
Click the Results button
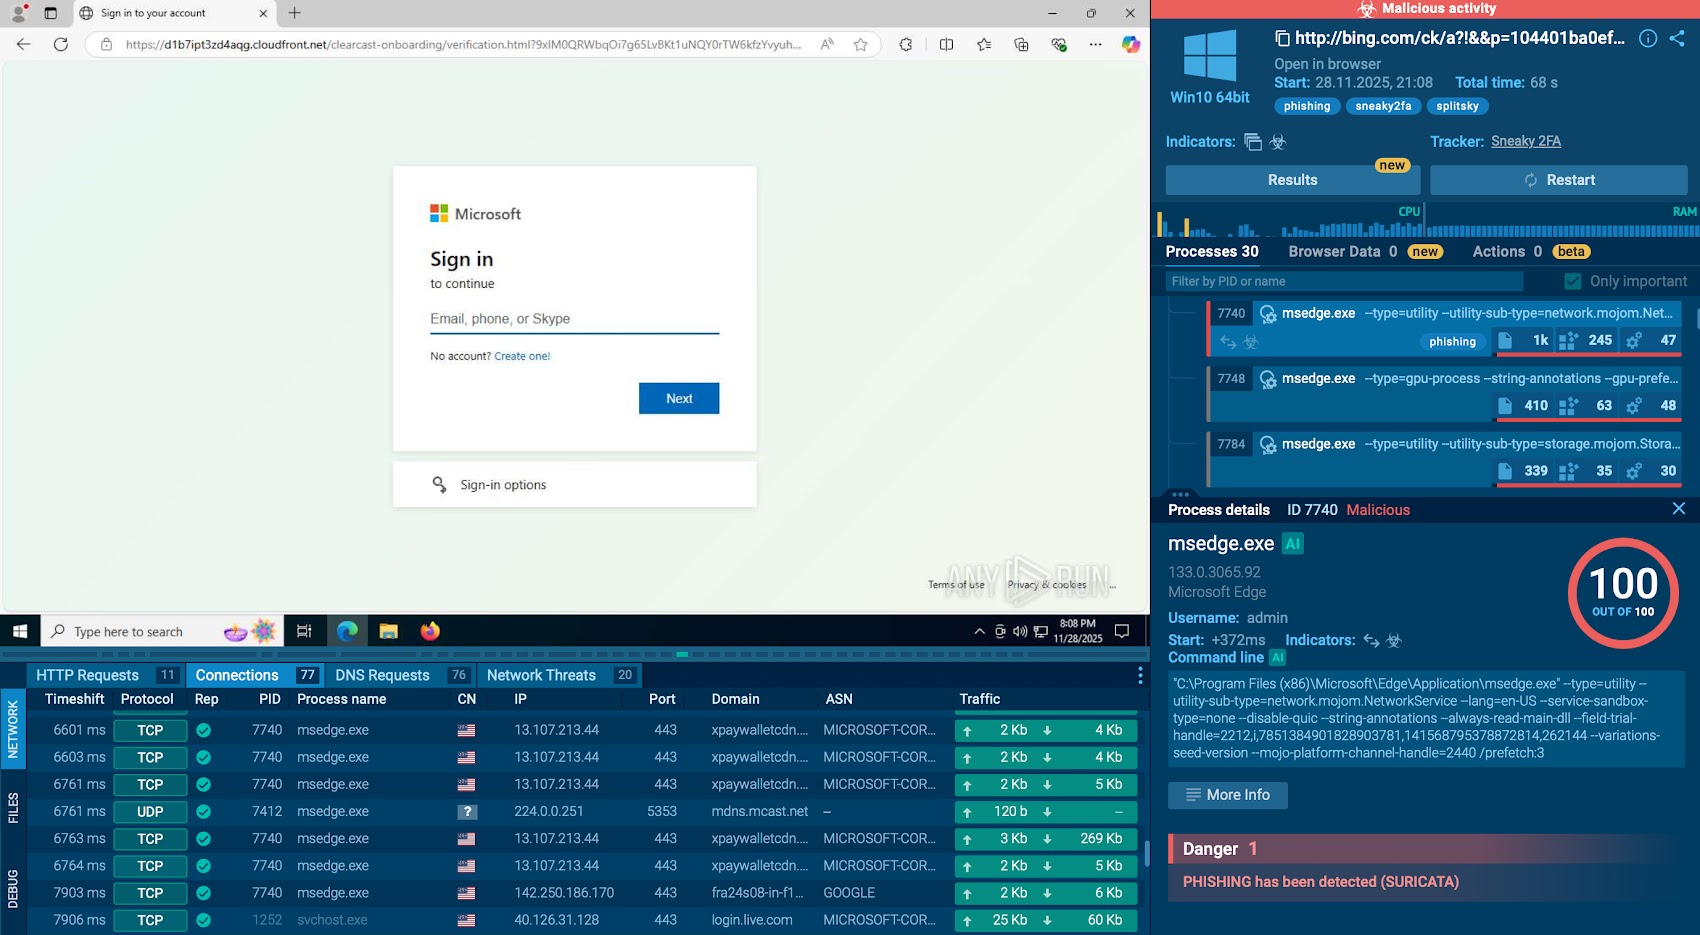1293,180
